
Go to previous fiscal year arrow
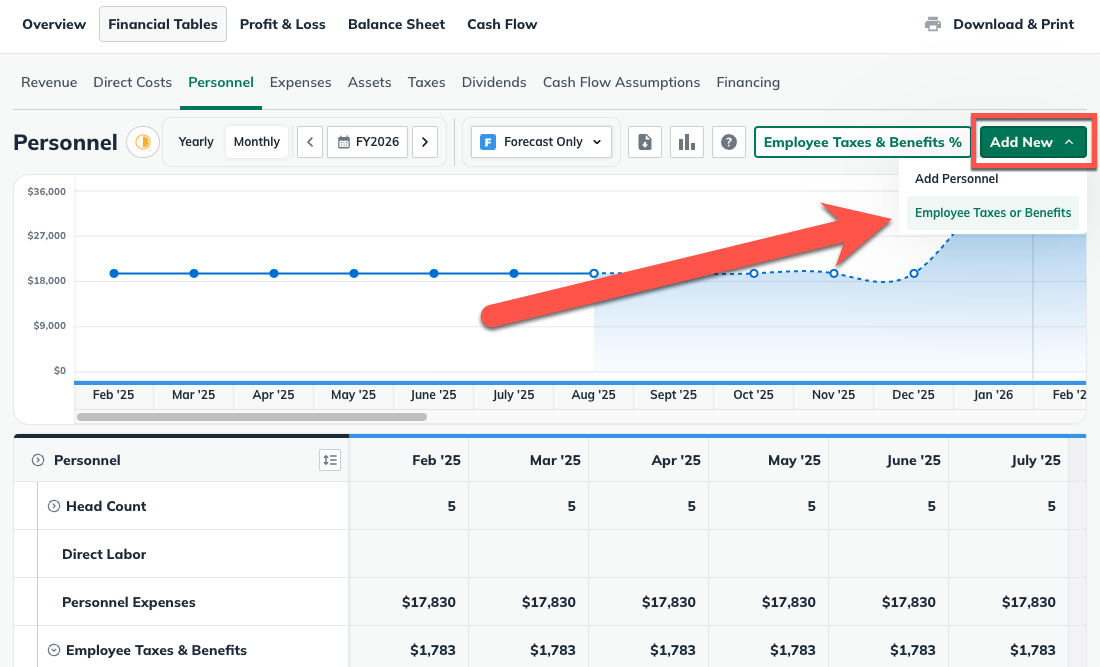click(x=310, y=142)
